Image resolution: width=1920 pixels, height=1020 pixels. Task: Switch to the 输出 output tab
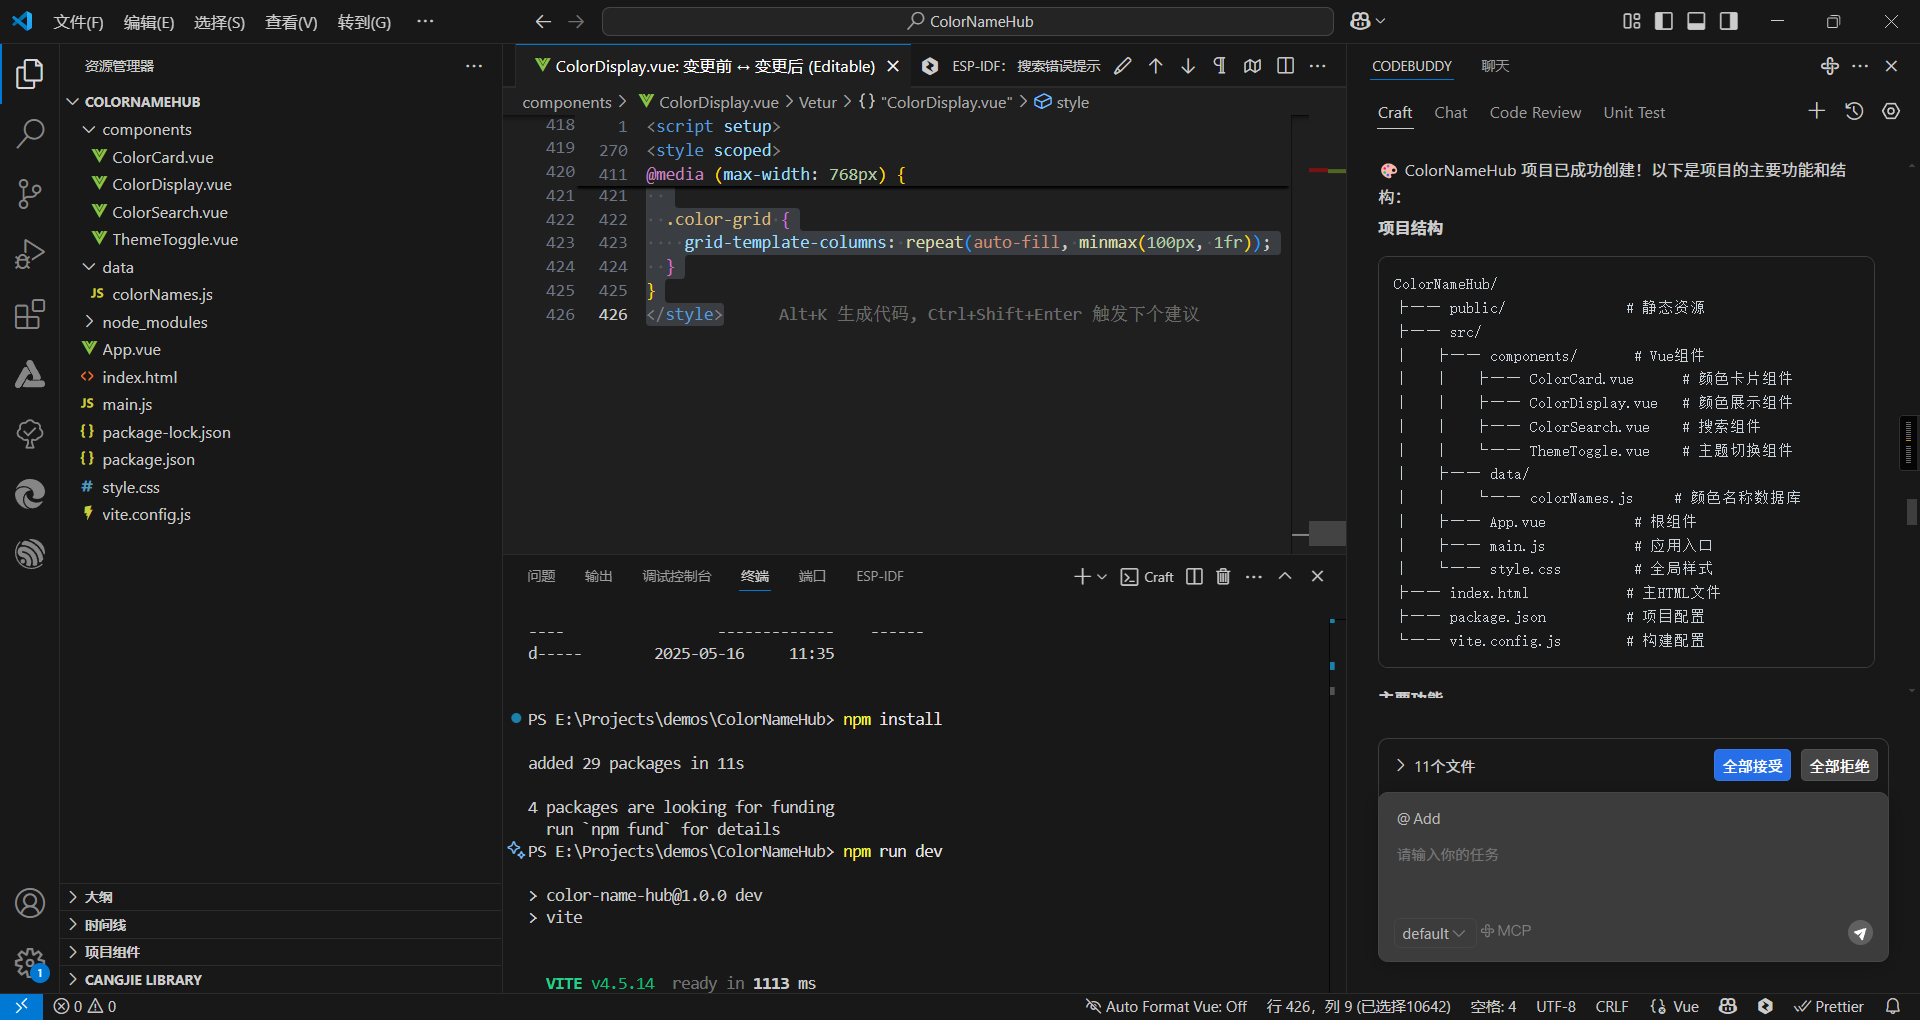pos(598,577)
